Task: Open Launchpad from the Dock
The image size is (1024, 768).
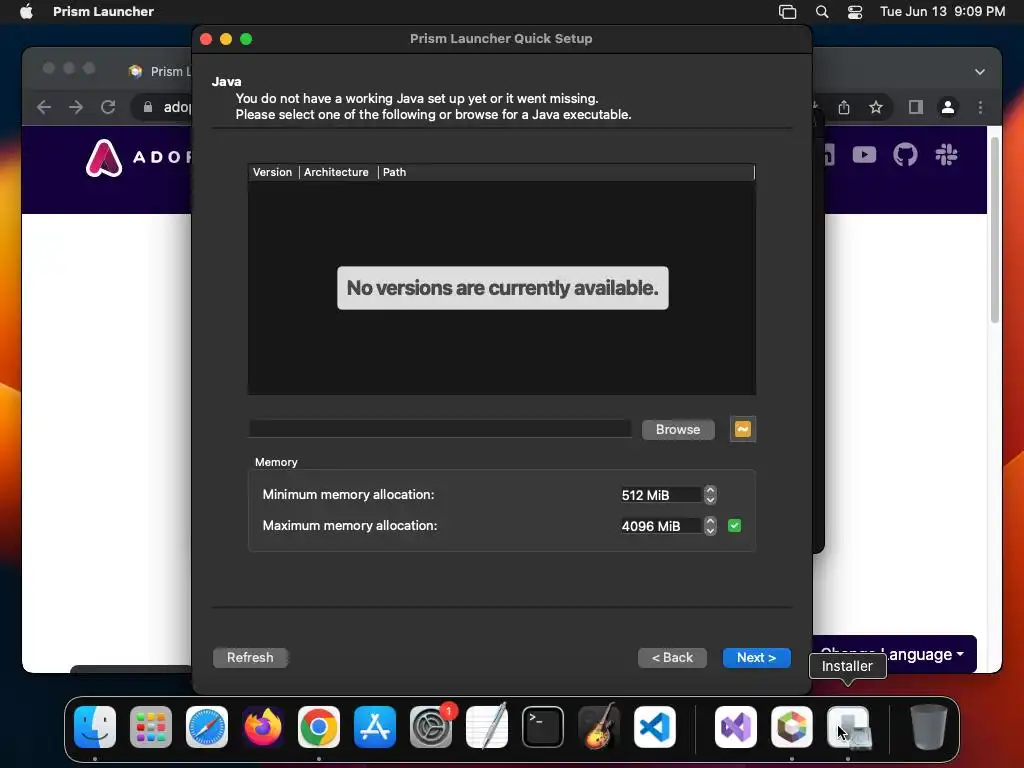Action: coord(151,727)
